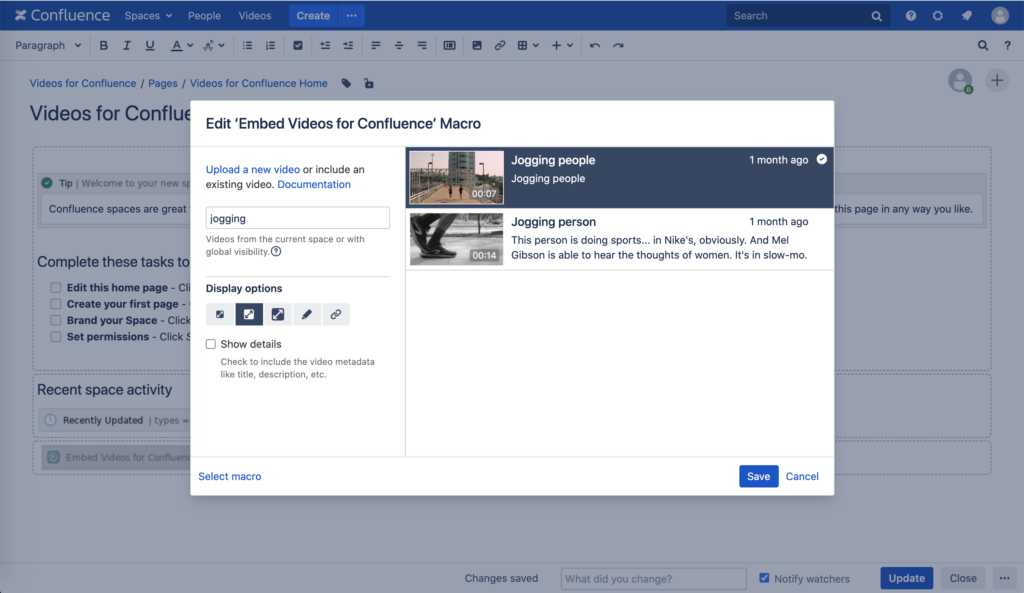Viewport: 1024px width, 593px height.
Task: Open the People menu item
Action: pyautogui.click(x=204, y=16)
